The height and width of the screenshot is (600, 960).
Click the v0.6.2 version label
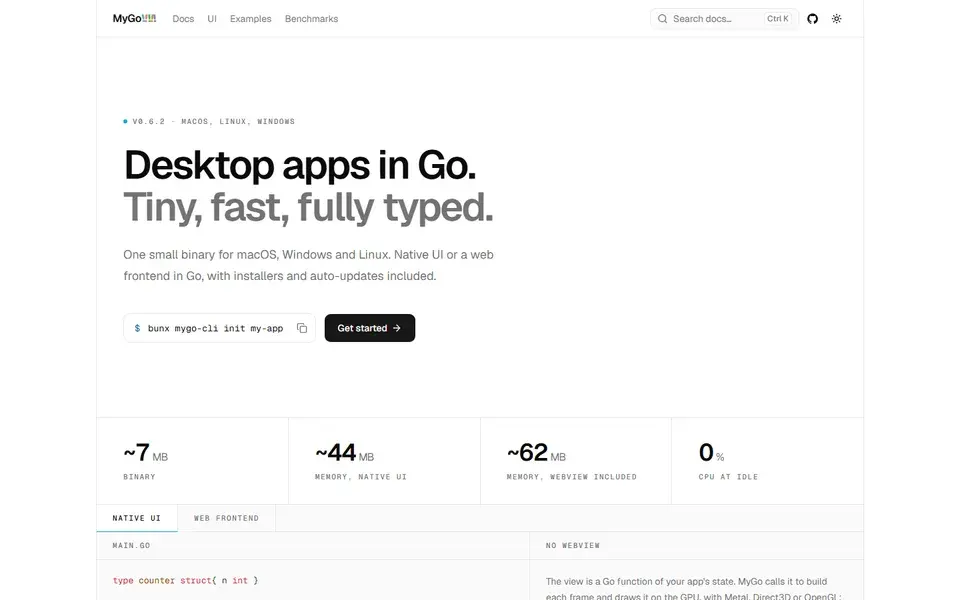pyautogui.click(x=149, y=121)
